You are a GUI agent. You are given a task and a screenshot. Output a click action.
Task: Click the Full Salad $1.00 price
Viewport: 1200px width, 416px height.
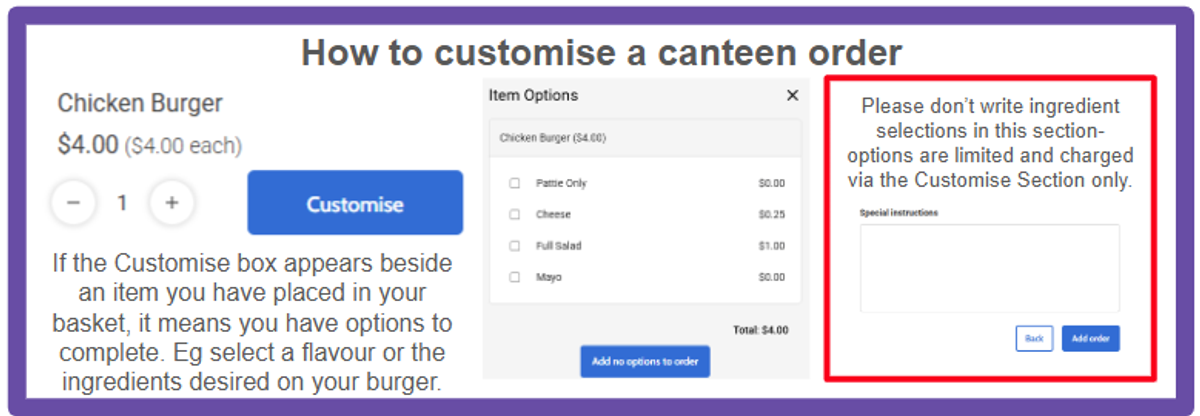(772, 245)
